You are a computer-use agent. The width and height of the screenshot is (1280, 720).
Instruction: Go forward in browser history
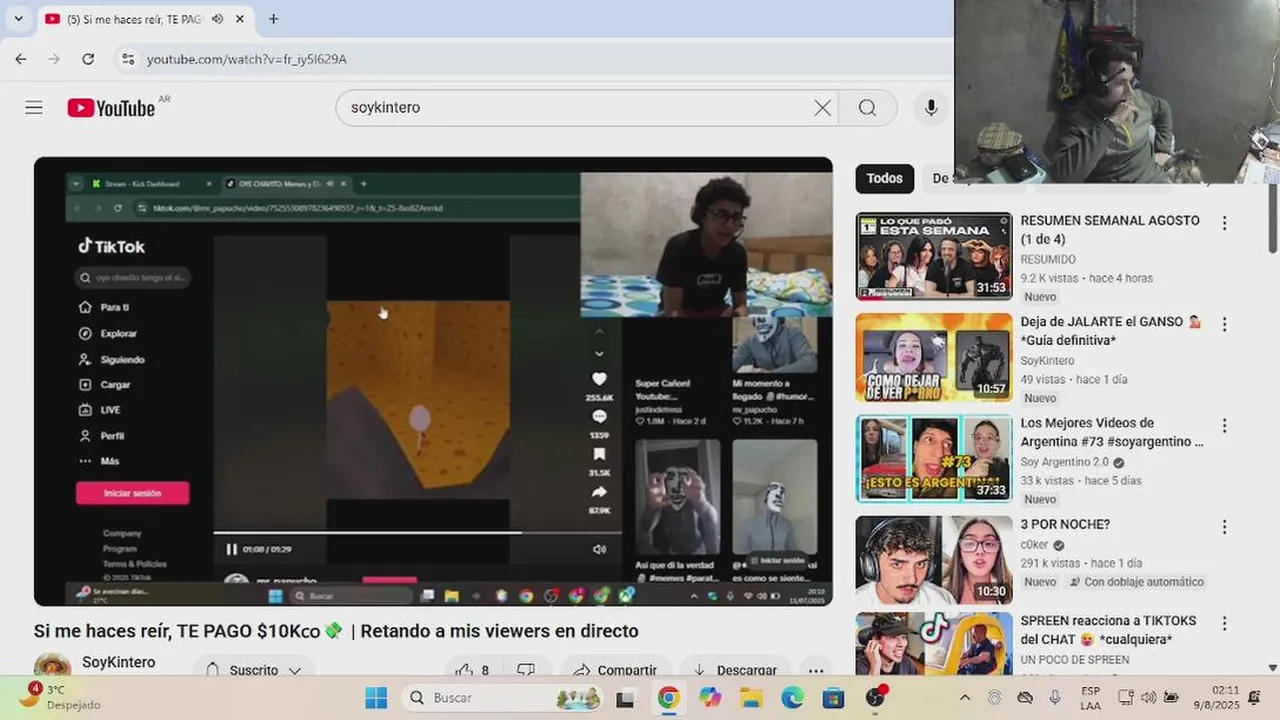pos(54,59)
